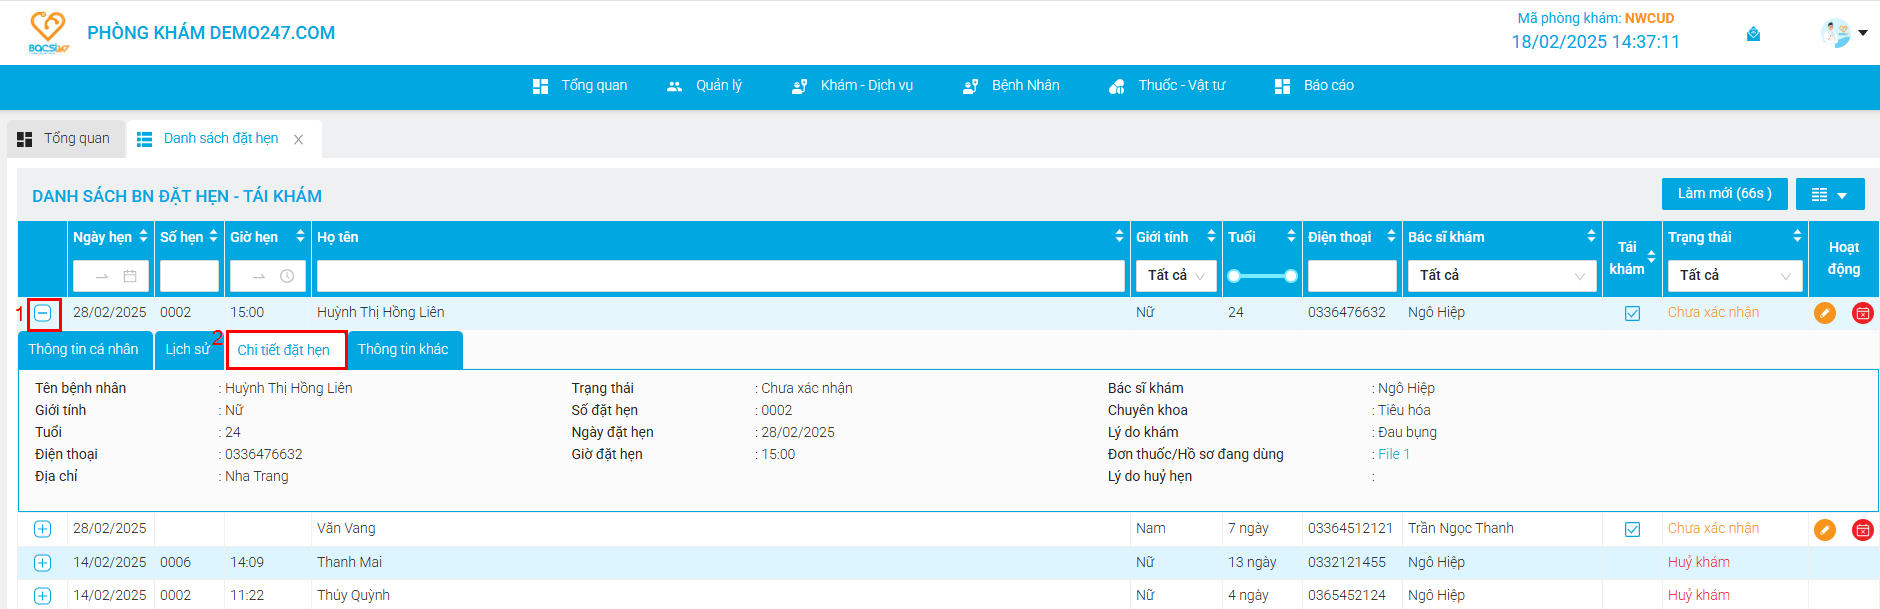Open the Tổng quan menu
The width and height of the screenshot is (1880, 609).
(x=580, y=86)
